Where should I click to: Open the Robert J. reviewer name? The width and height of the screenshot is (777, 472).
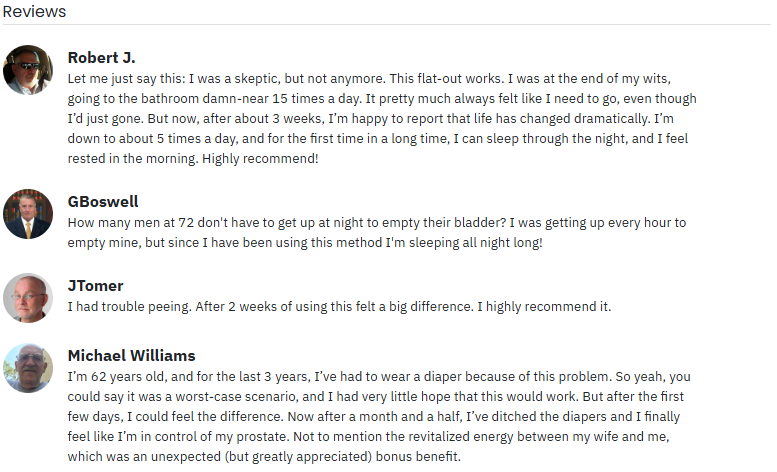[x=102, y=58]
